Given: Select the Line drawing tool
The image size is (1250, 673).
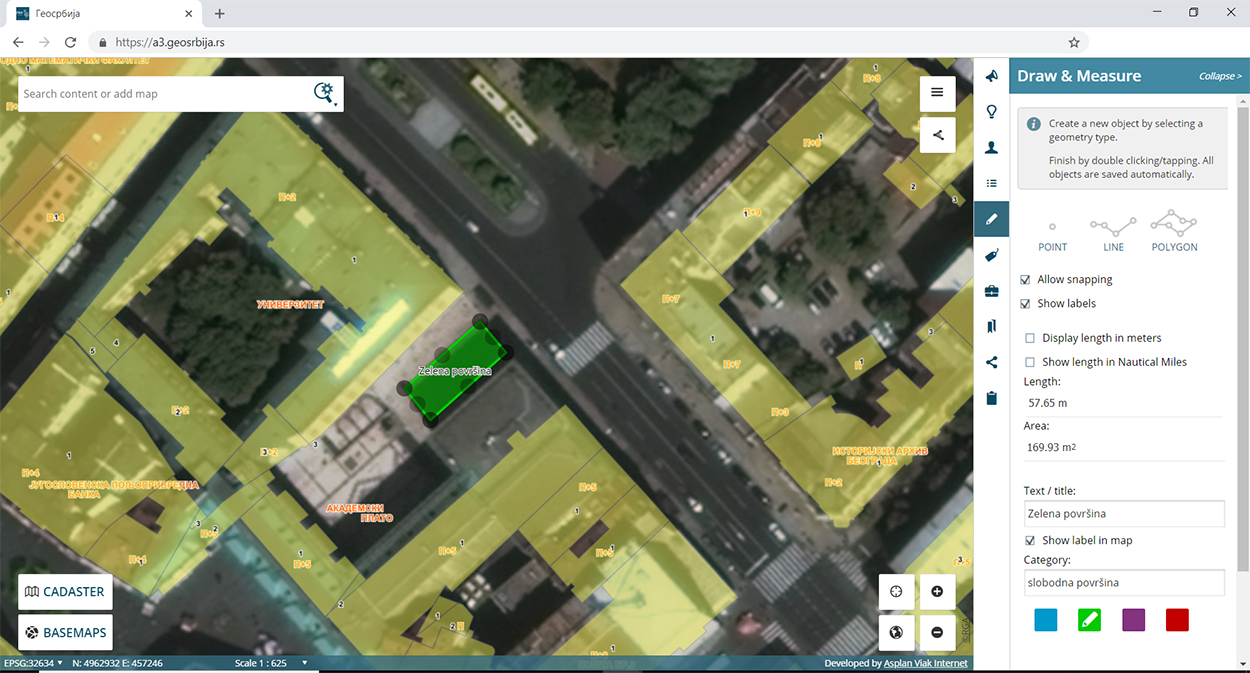Looking at the screenshot, I should [1113, 231].
